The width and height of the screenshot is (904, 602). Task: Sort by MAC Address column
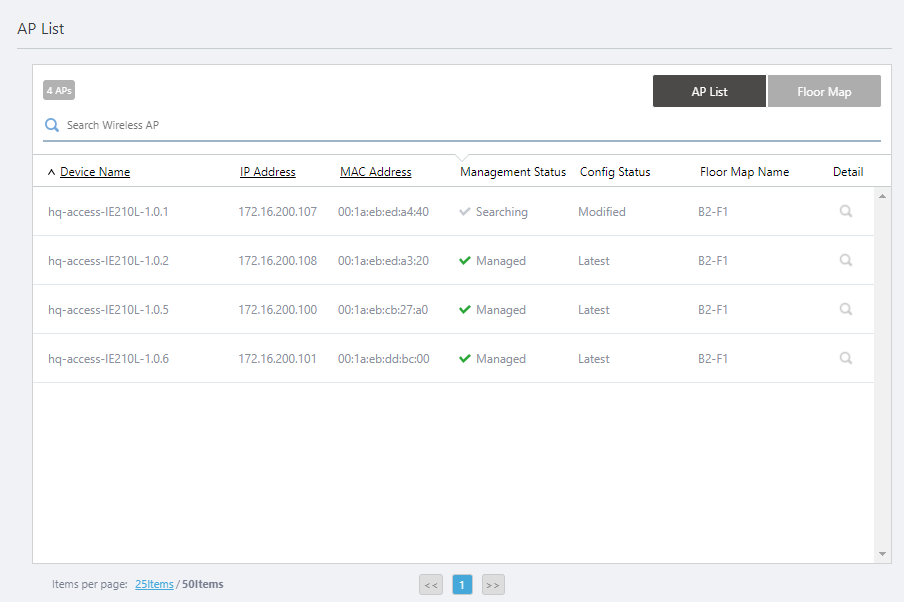click(x=376, y=172)
